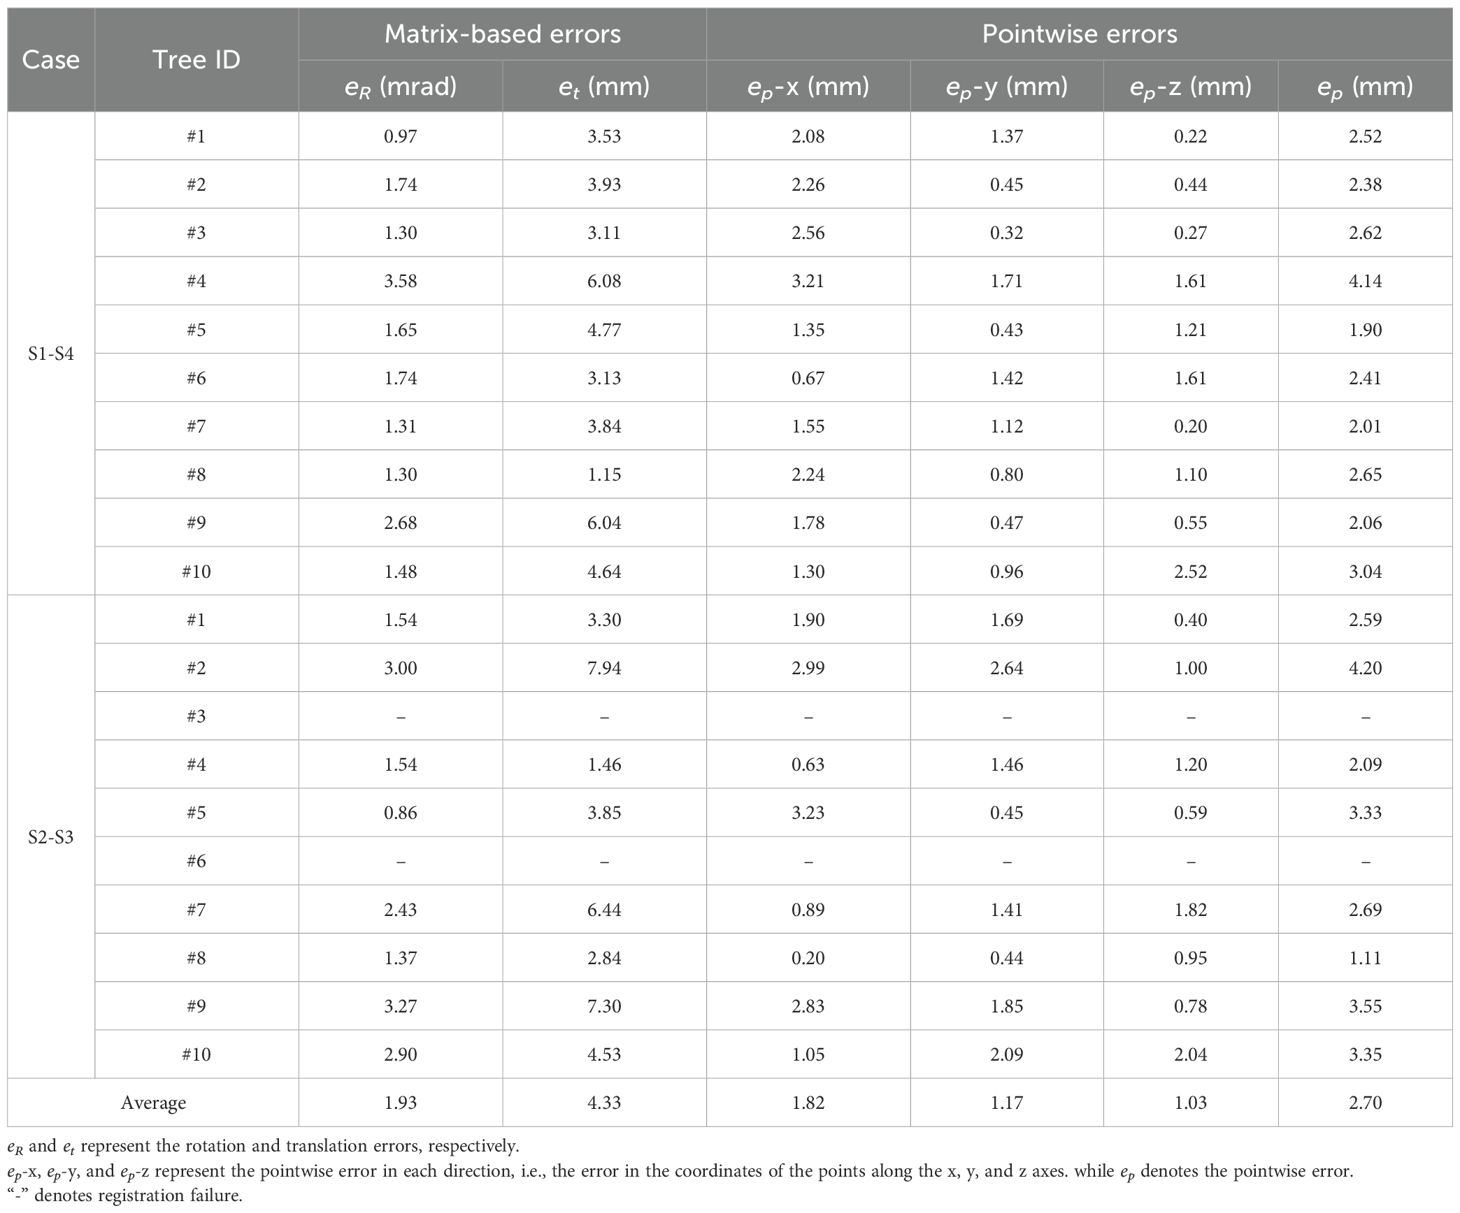This screenshot has width=1460, height=1213.
Task: Select the average et value 4.33
Action: pyautogui.click(x=604, y=1103)
